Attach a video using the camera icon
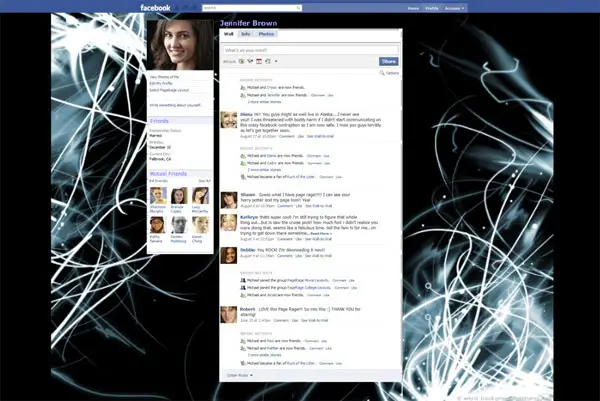The width and height of the screenshot is (600, 401). coord(250,61)
